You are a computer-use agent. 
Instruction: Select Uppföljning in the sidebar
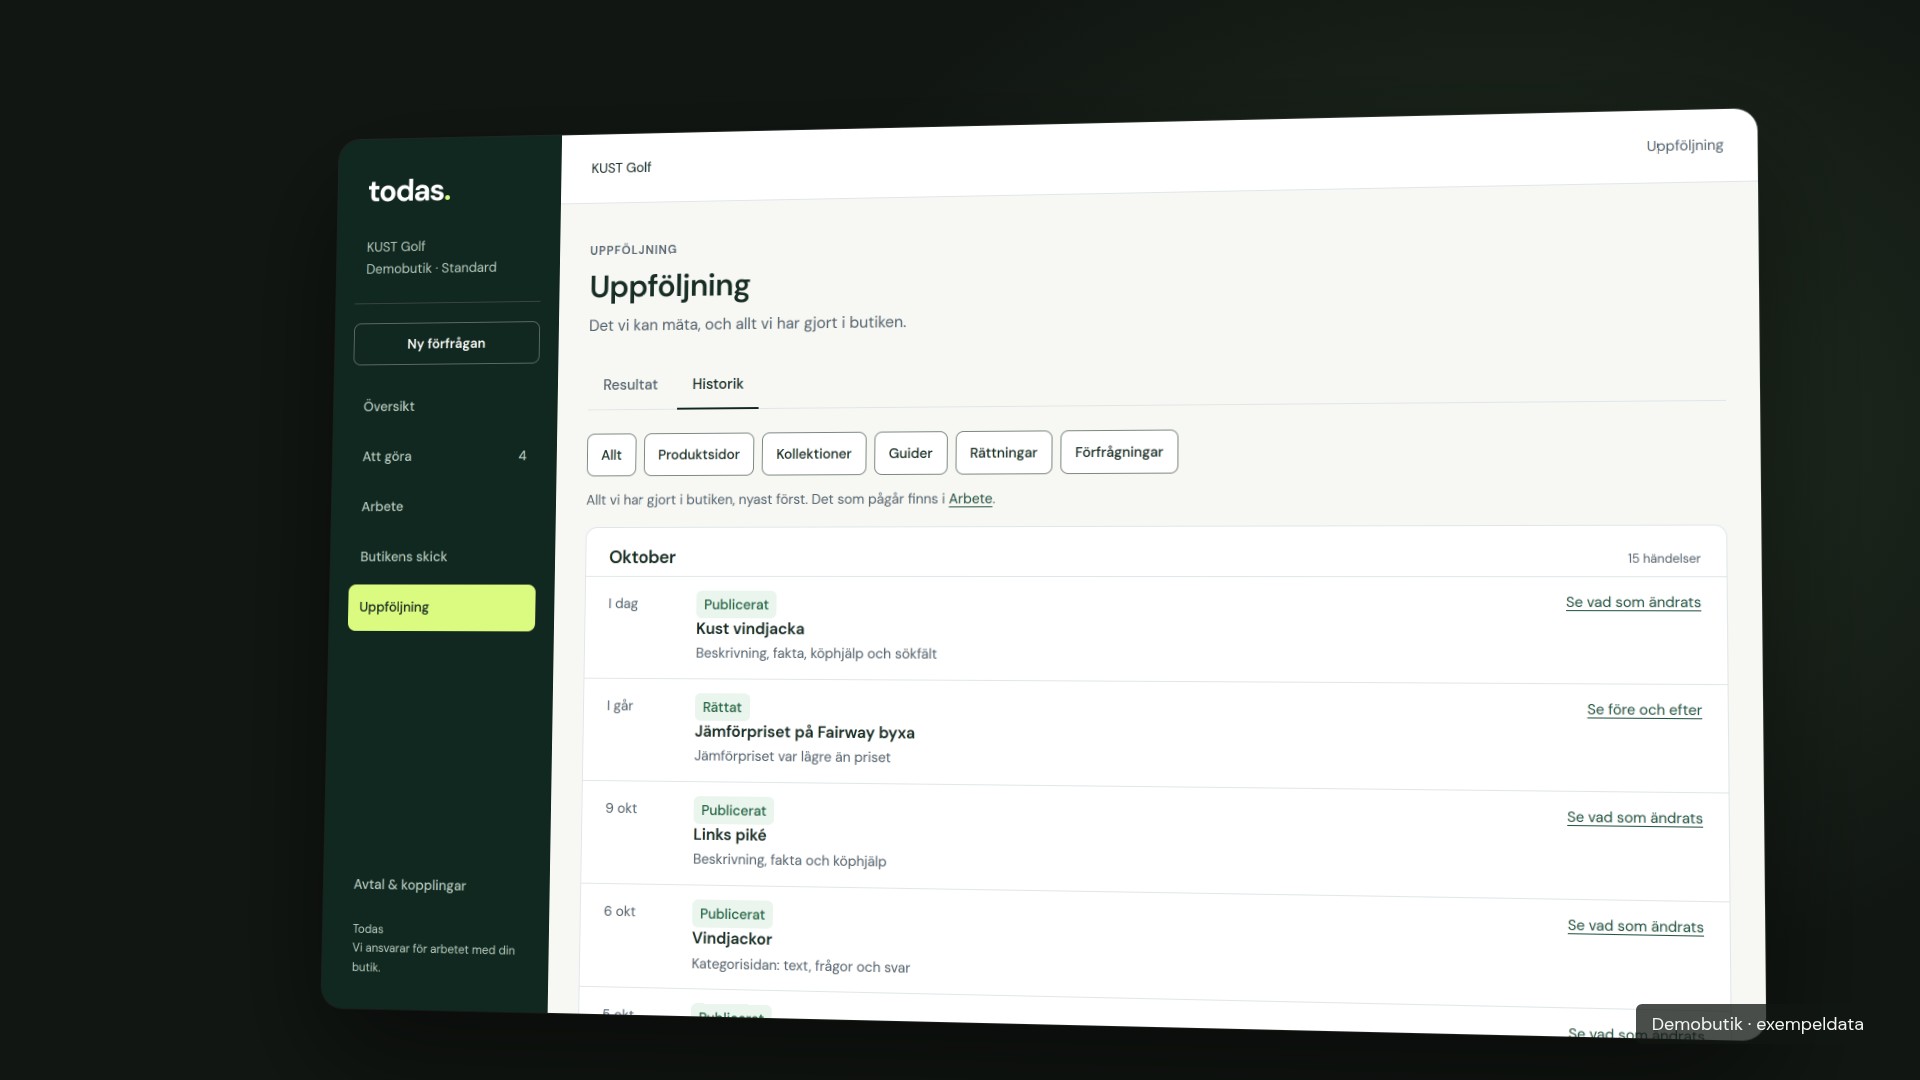point(441,607)
